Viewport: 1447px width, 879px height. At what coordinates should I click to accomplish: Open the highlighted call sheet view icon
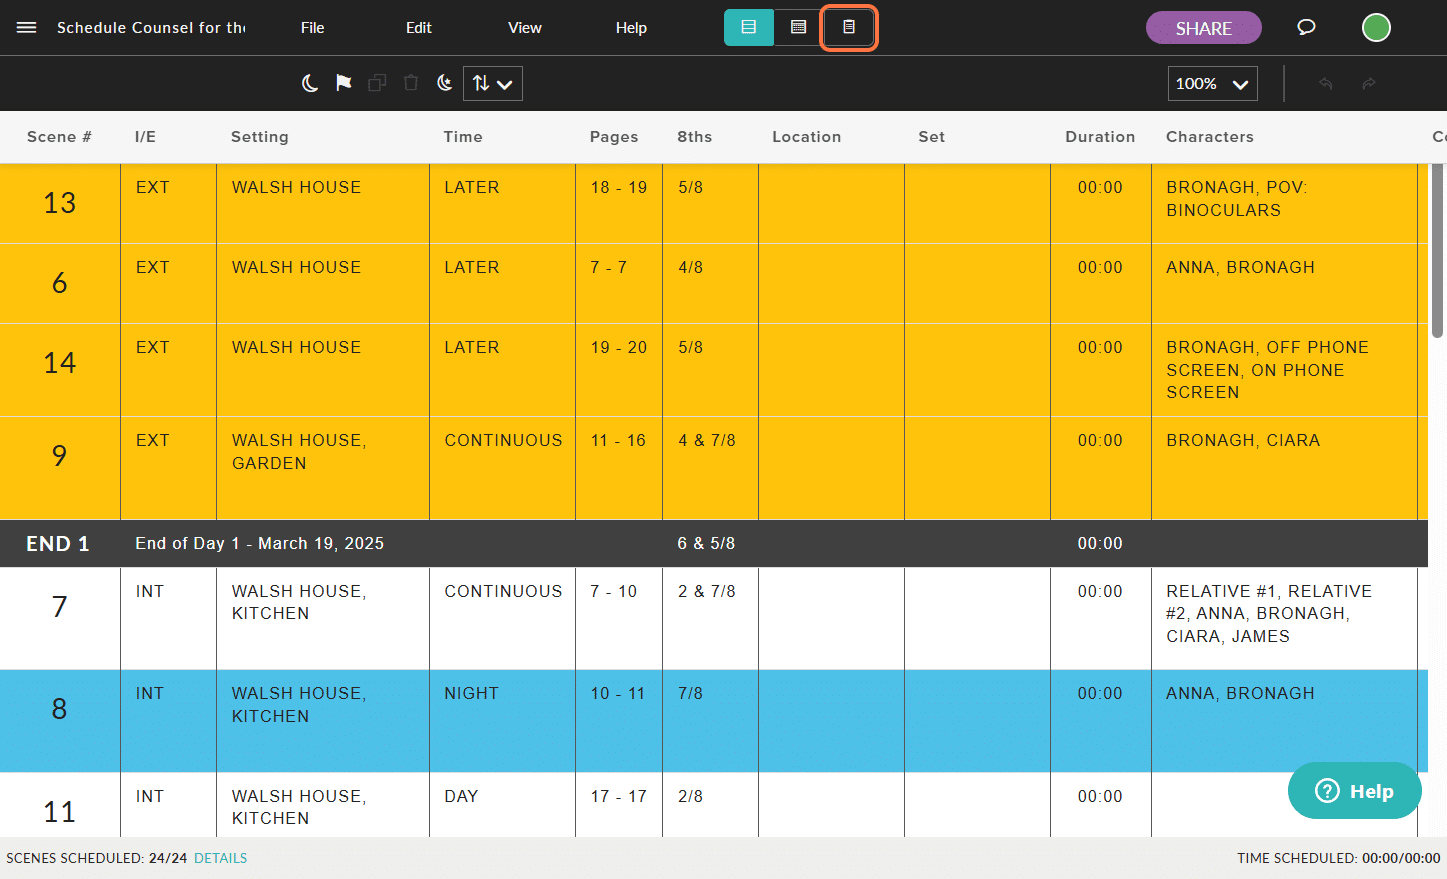point(849,27)
